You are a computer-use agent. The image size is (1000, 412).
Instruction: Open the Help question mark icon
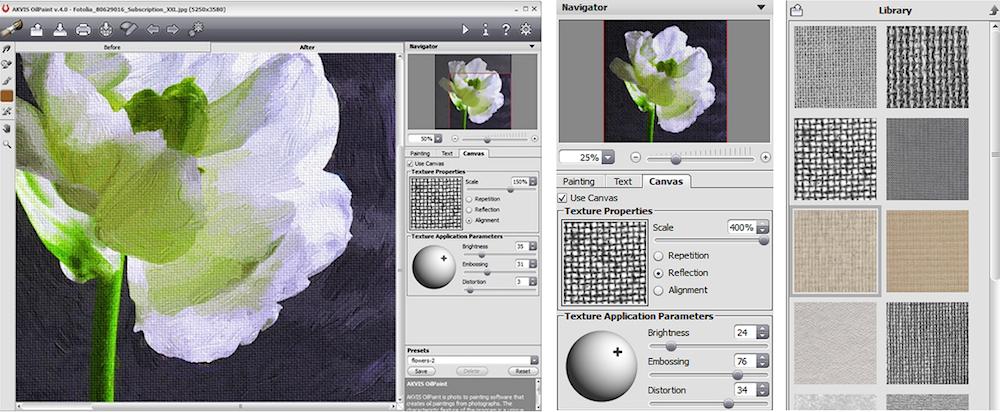(506, 29)
